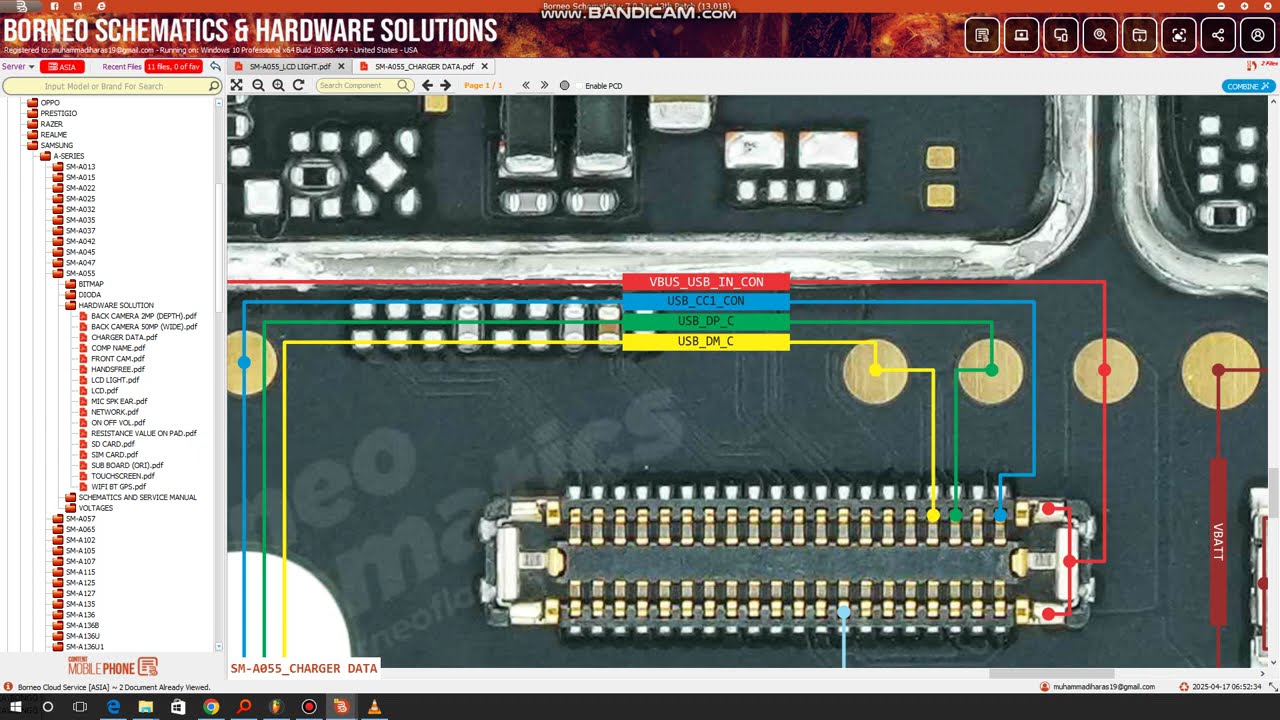Click the red files-of-fav button
The image size is (1280, 720).
click(x=174, y=67)
